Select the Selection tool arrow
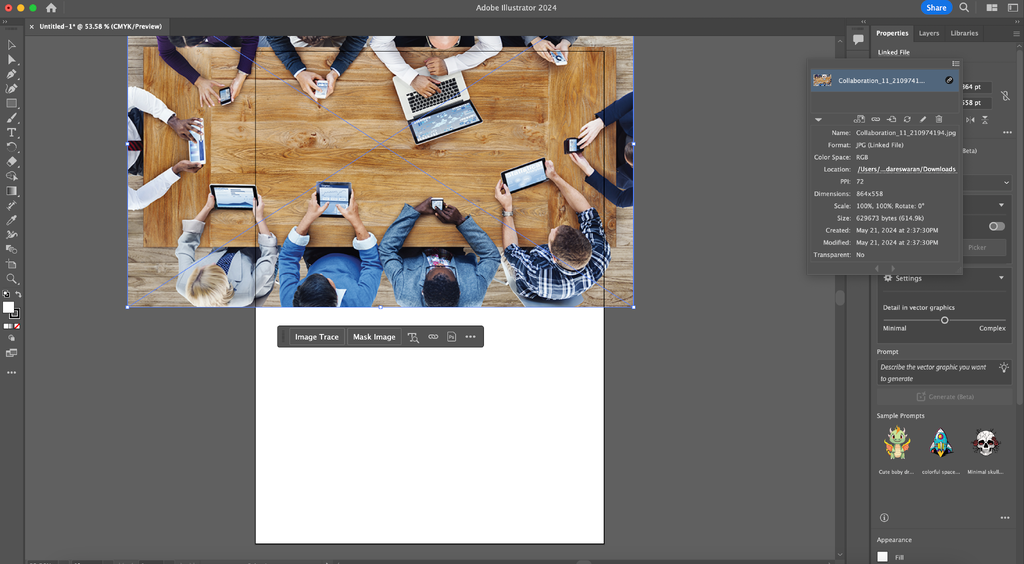 click(x=12, y=45)
